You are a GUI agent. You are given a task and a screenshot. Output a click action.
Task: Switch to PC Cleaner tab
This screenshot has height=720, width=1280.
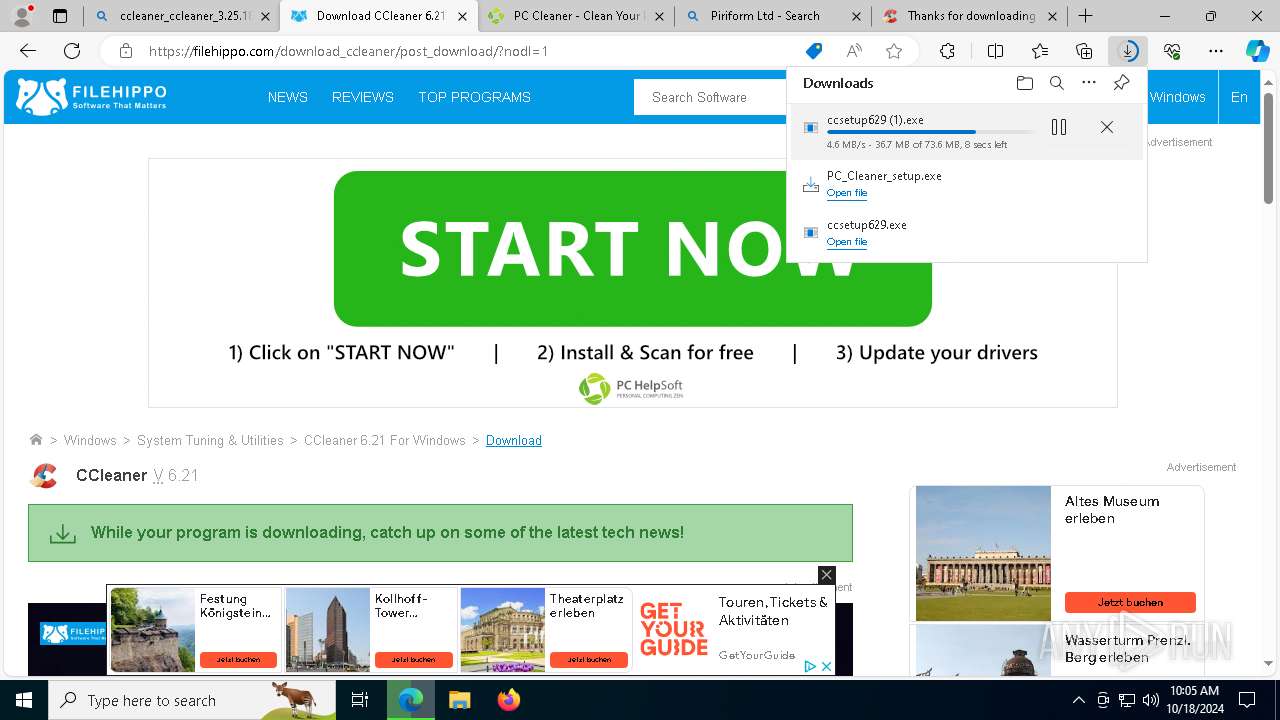coord(575,16)
